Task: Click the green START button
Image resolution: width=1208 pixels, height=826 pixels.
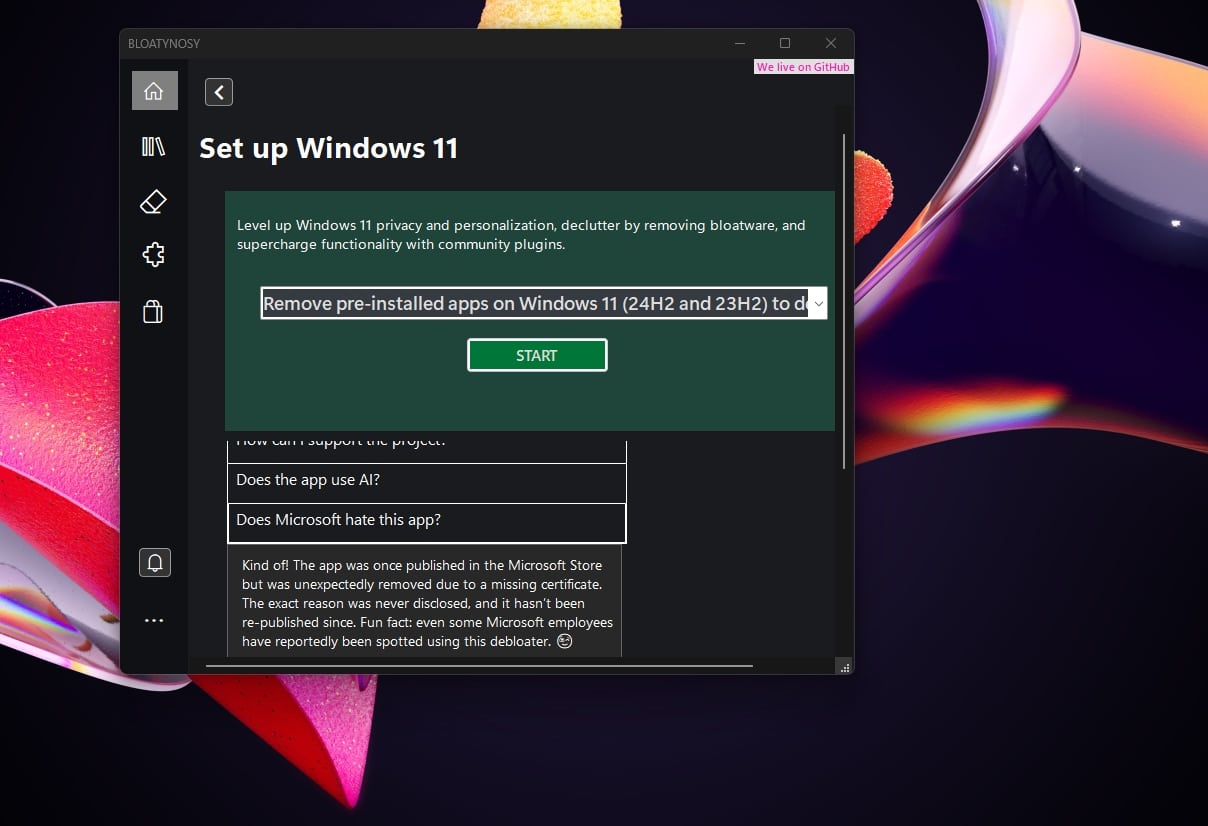Action: (537, 355)
